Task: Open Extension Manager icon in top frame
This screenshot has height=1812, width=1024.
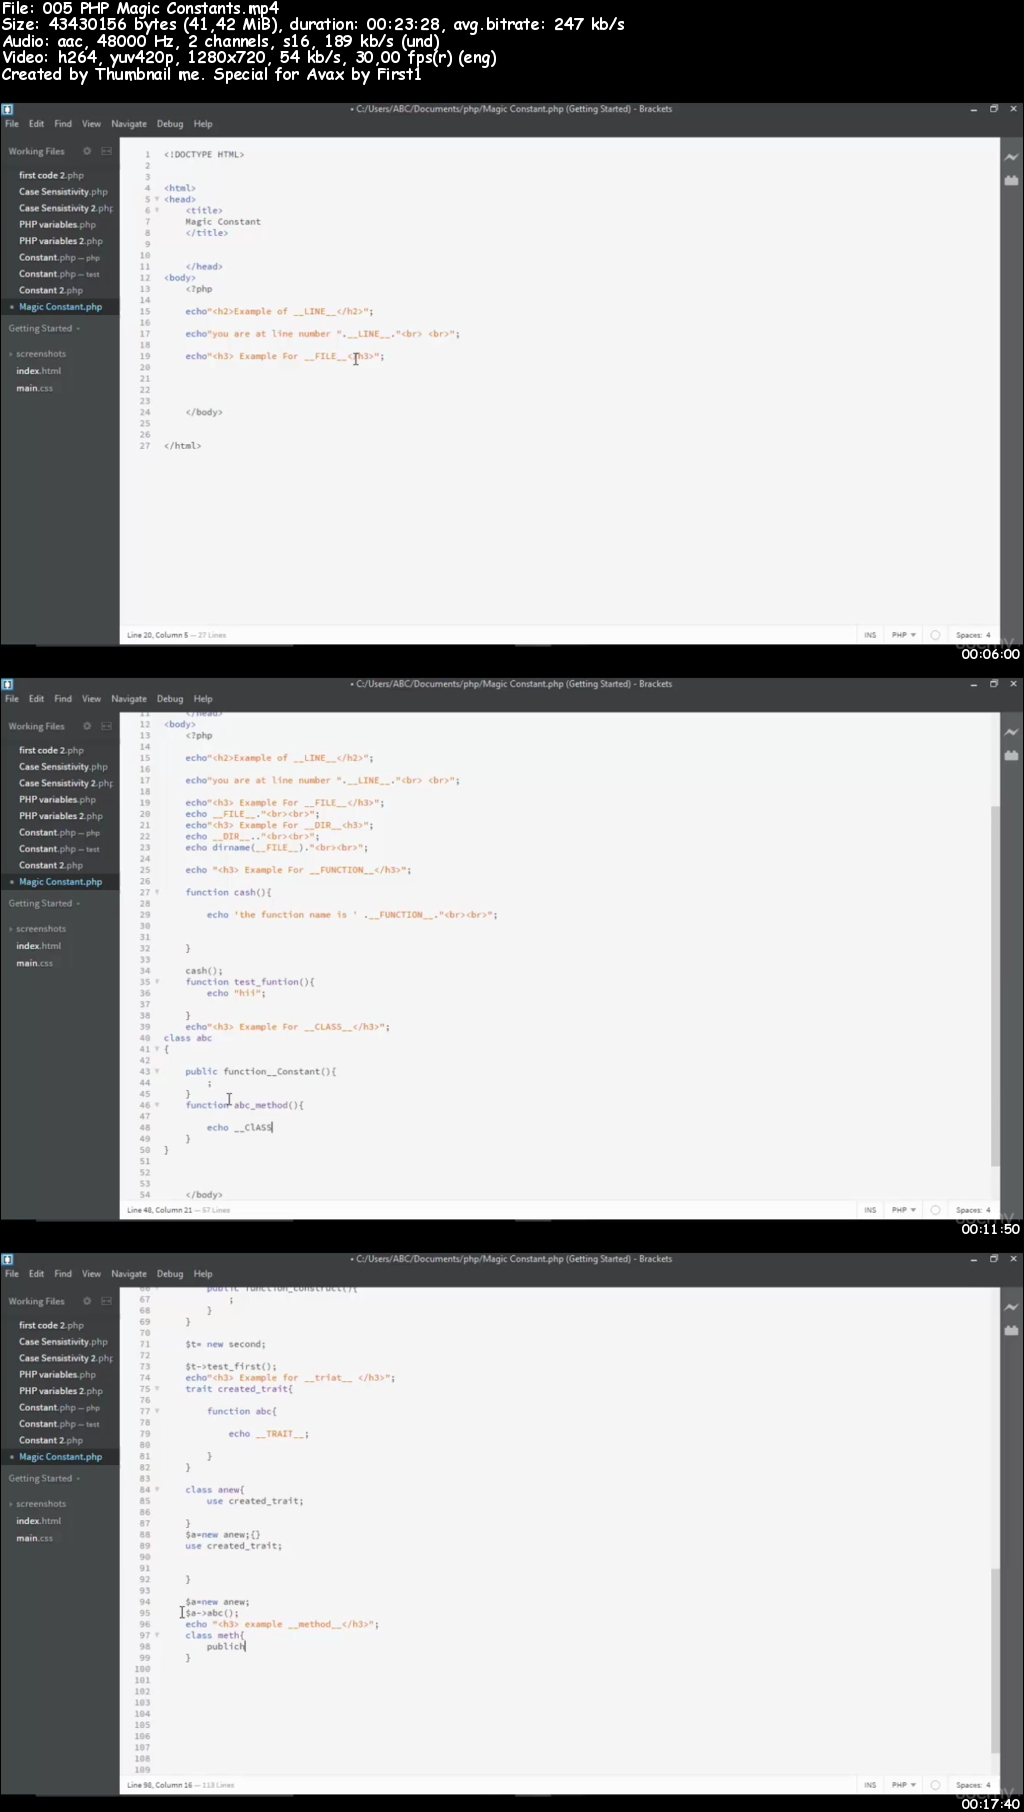Action: 1011,181
